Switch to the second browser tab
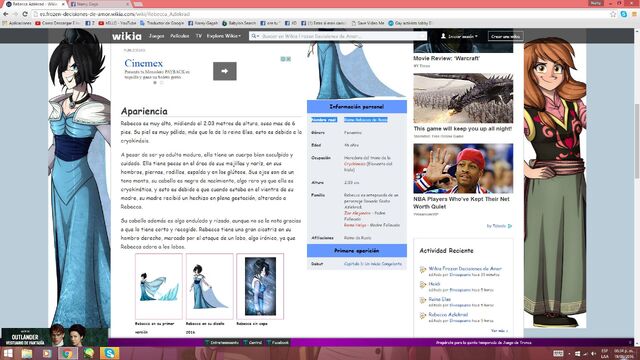Viewport: 640px width, 360px height. point(99,4)
